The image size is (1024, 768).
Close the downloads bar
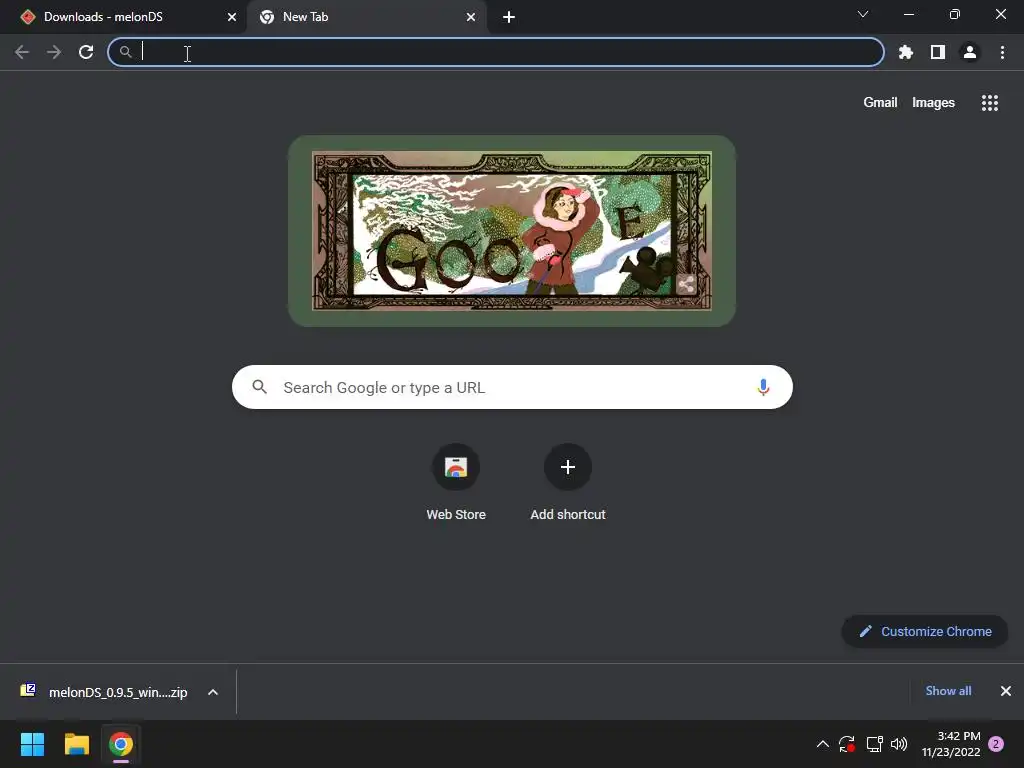click(1006, 691)
